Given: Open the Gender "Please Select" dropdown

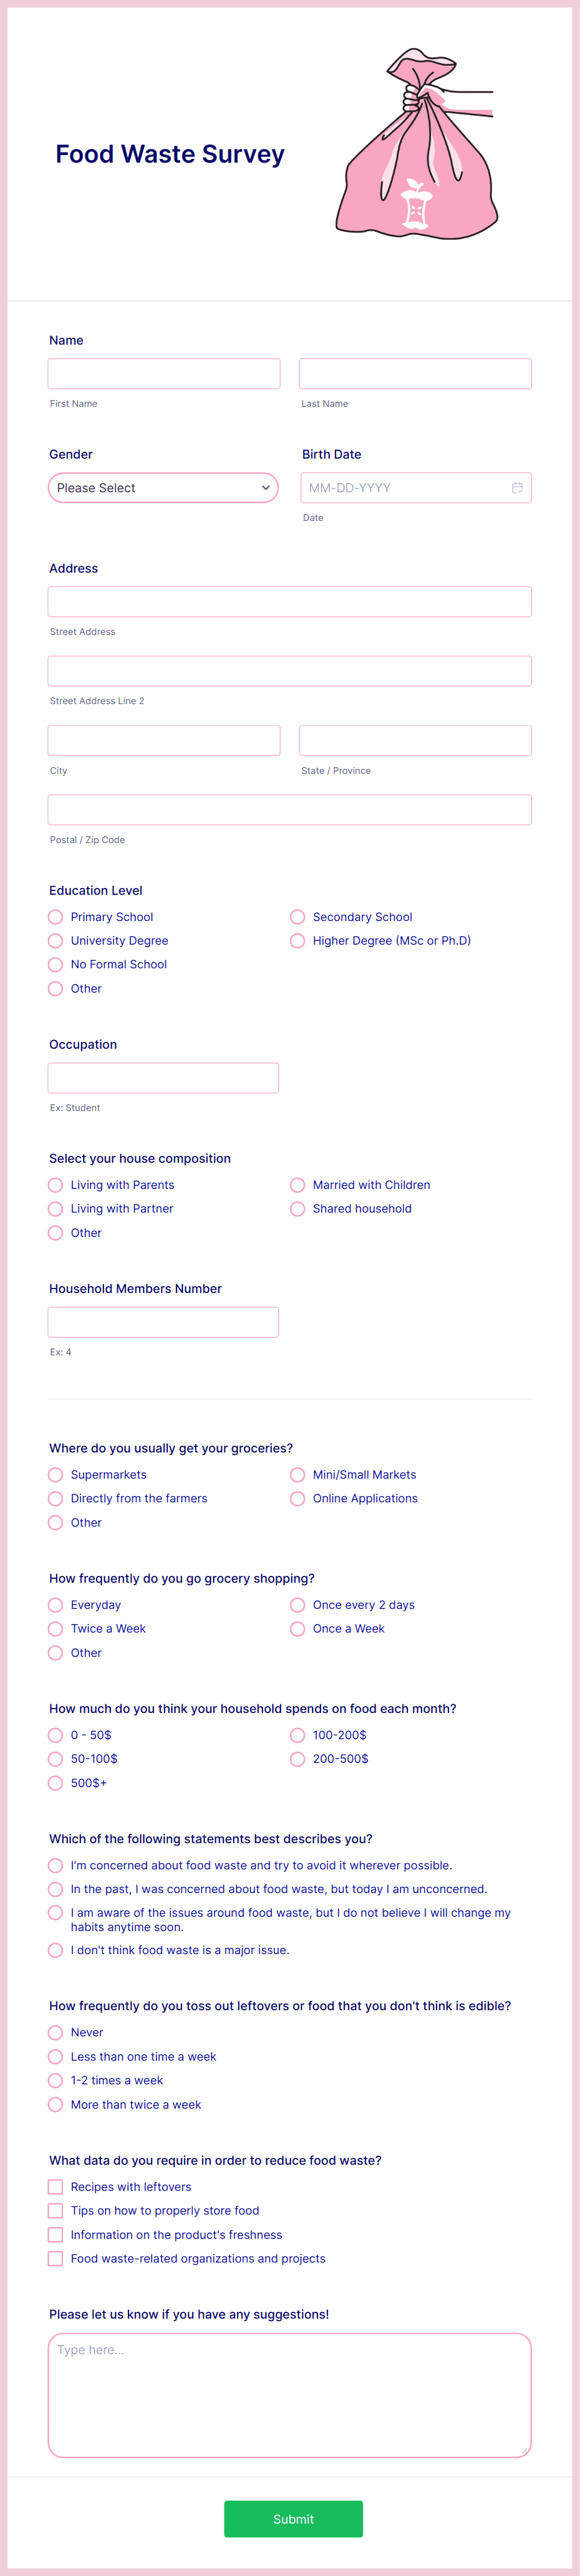Looking at the screenshot, I should pyautogui.click(x=163, y=488).
